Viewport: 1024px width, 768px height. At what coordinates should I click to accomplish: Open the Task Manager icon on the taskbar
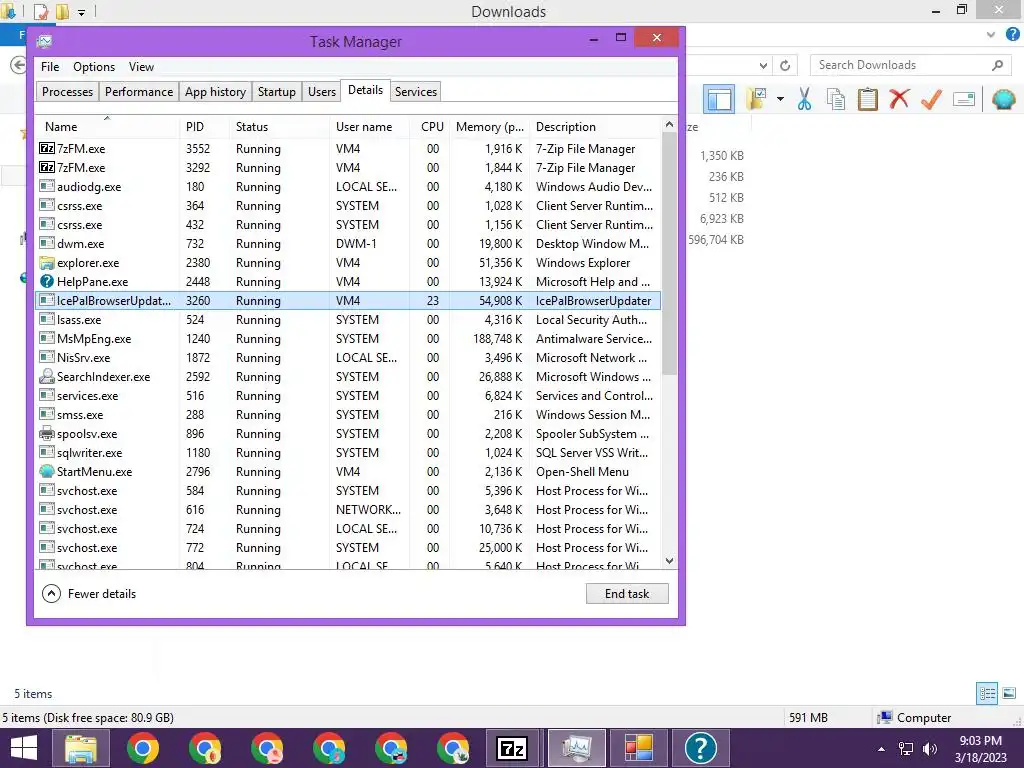tap(577, 748)
